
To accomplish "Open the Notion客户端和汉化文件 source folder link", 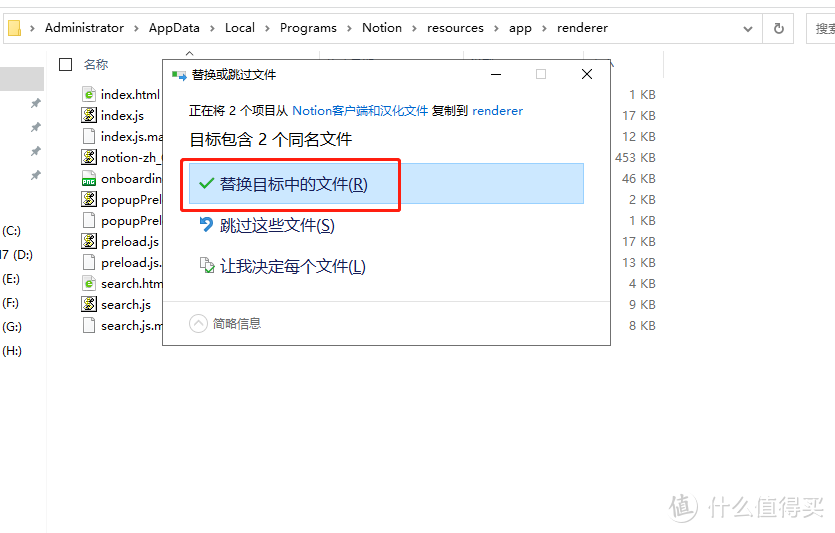I will (x=360, y=111).
